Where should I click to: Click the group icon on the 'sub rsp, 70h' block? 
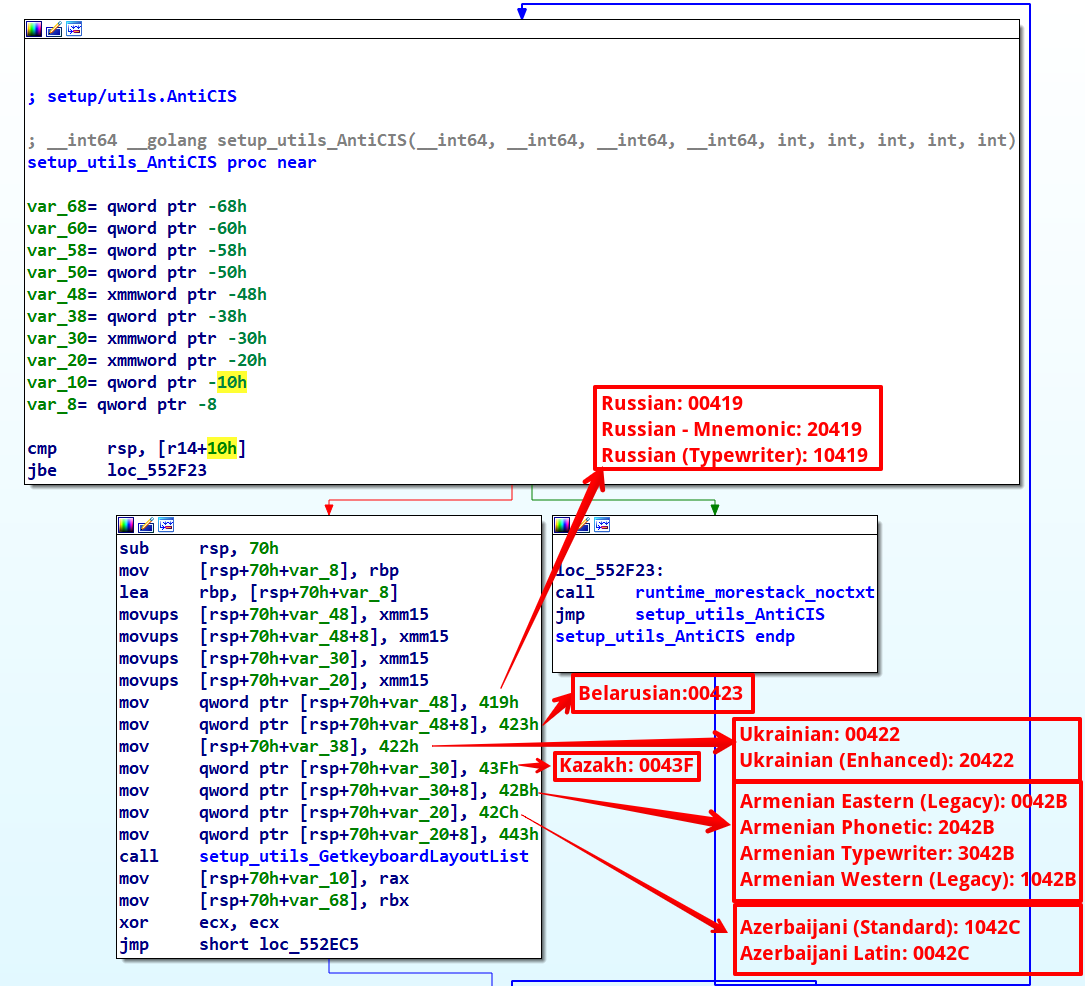166,525
